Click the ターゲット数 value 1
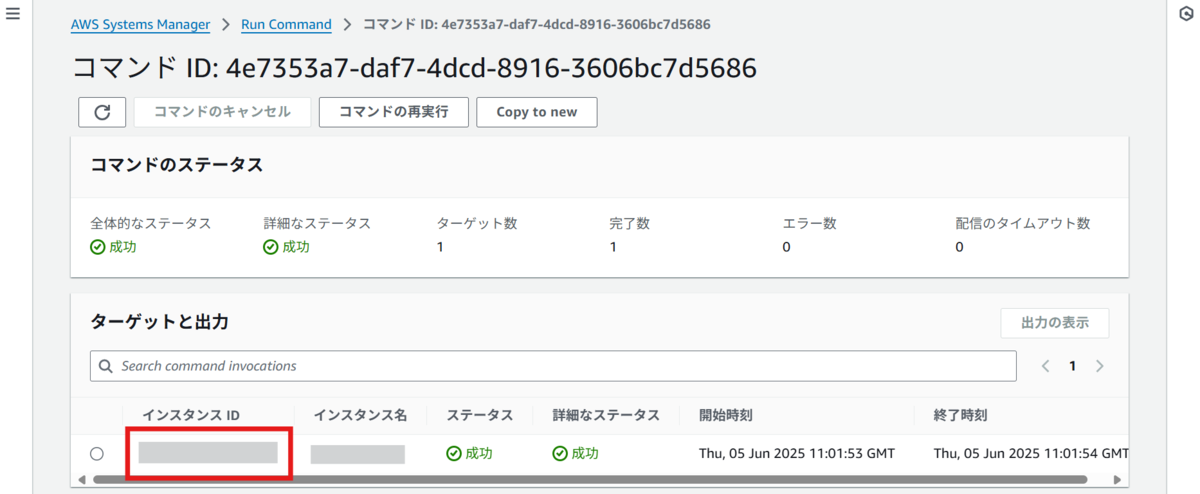The width and height of the screenshot is (1200, 494). [440, 247]
